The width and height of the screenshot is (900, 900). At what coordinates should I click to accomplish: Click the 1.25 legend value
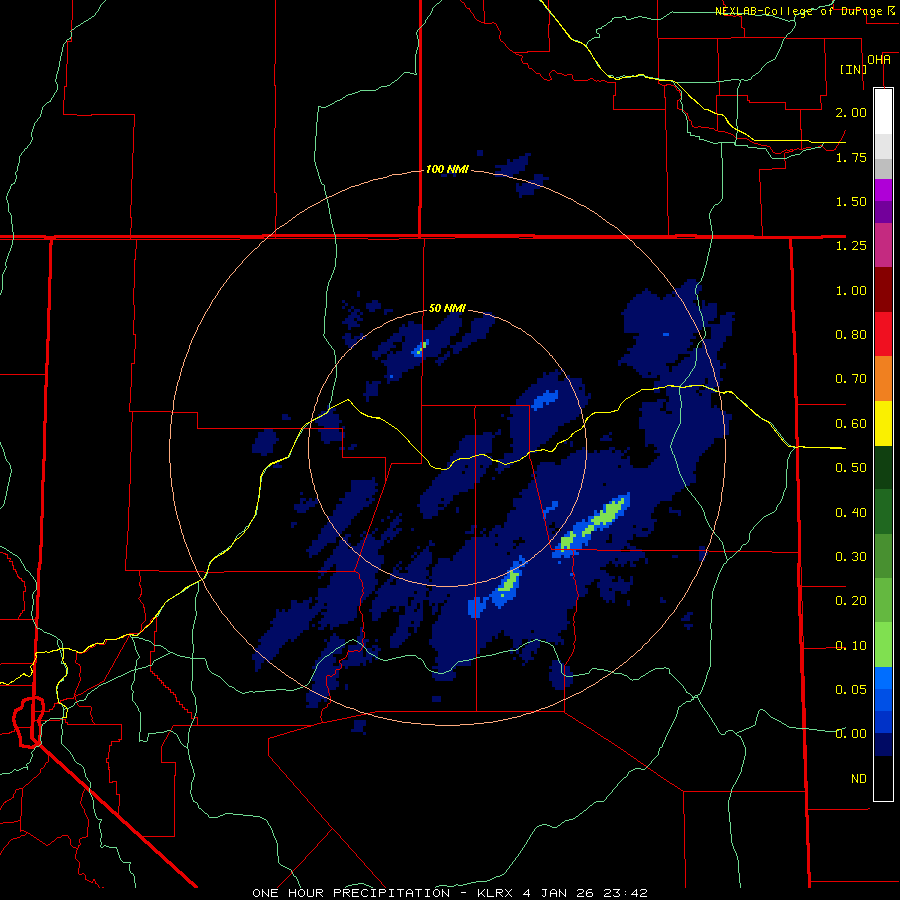coord(851,246)
